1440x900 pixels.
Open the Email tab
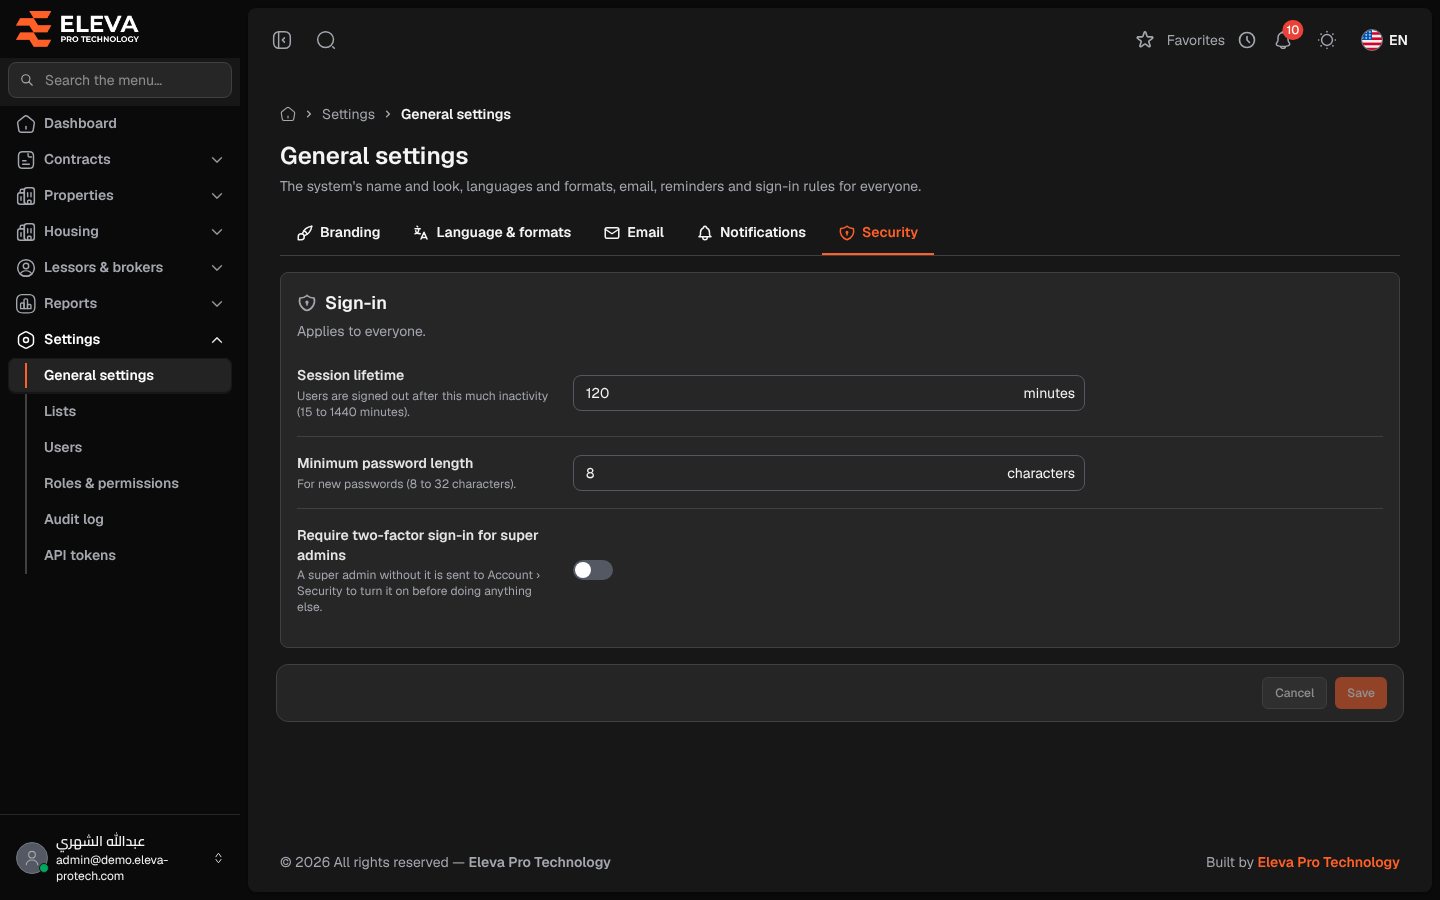[x=634, y=232]
